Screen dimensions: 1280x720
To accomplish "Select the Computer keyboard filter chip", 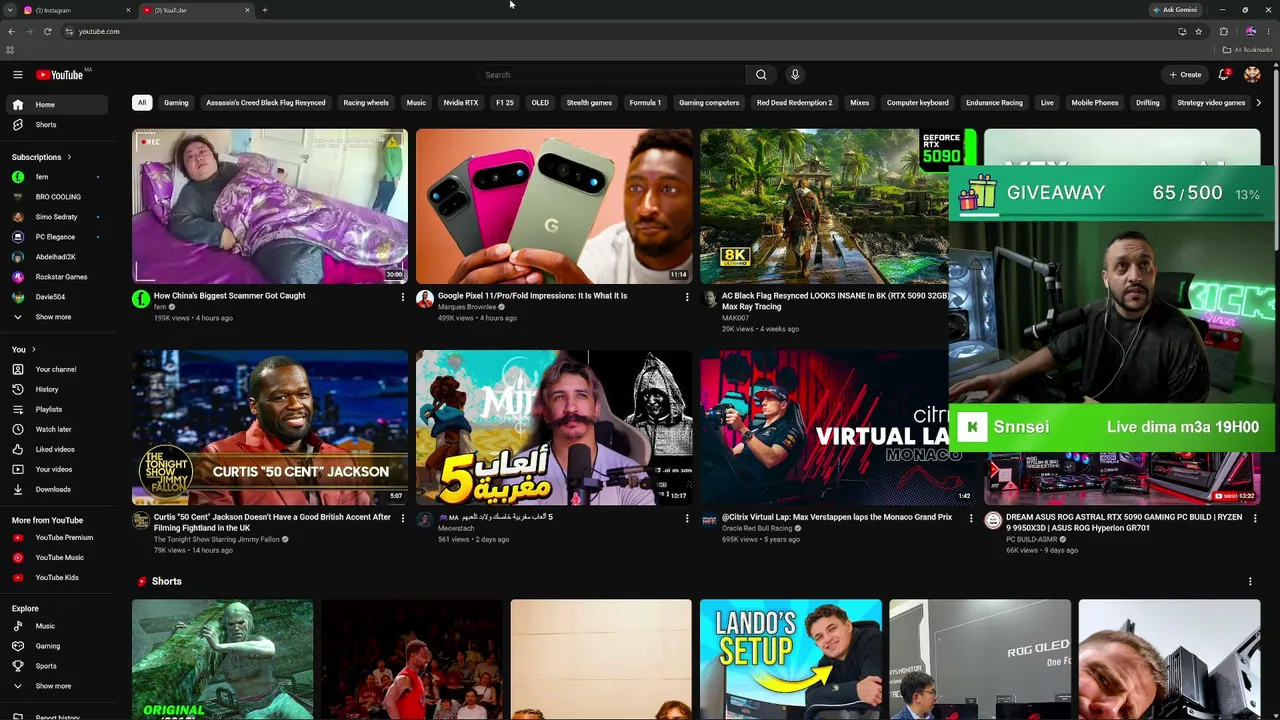I will (x=917, y=103).
